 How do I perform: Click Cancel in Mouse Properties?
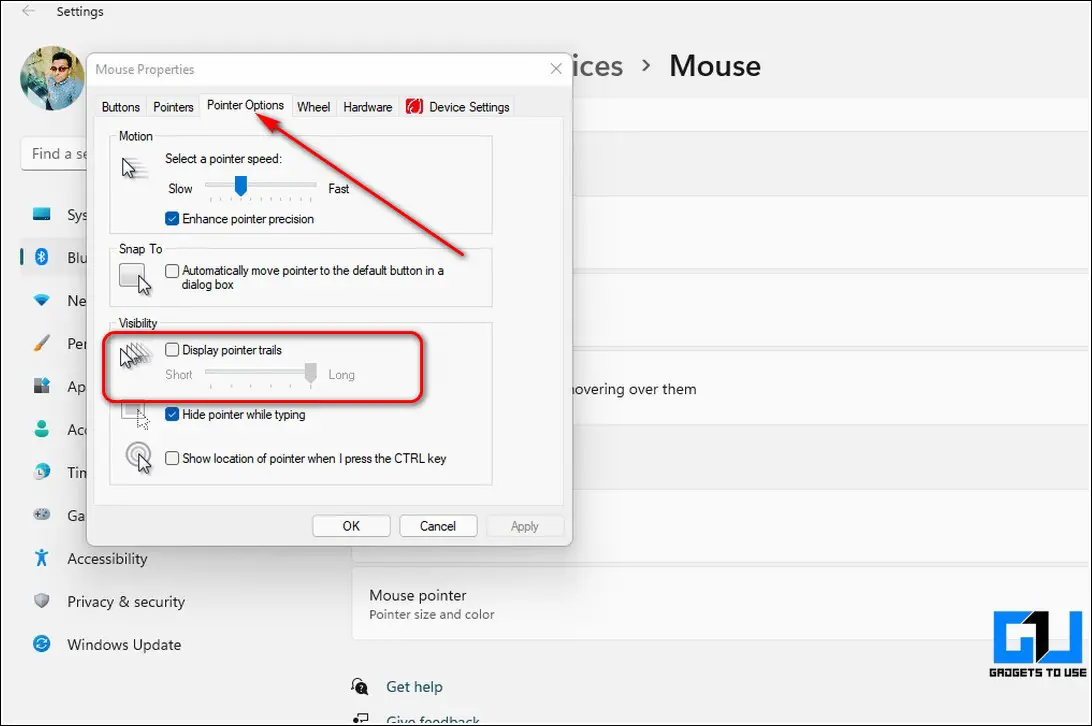pyautogui.click(x=437, y=526)
